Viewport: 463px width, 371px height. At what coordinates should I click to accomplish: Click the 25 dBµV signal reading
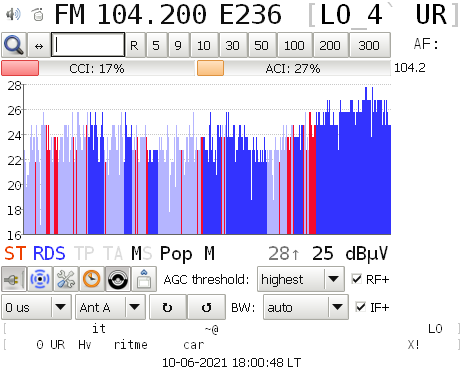(350, 254)
